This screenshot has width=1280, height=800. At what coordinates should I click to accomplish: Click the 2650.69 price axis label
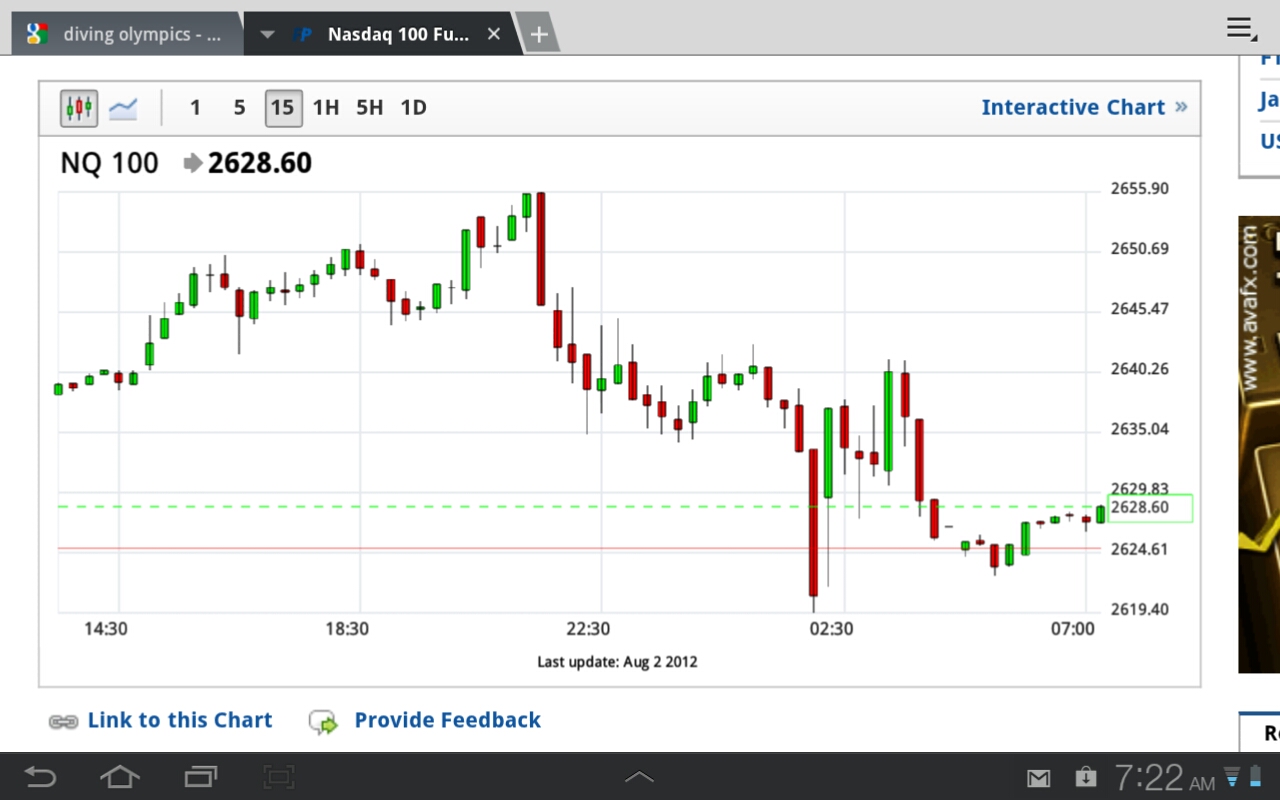click(1140, 249)
